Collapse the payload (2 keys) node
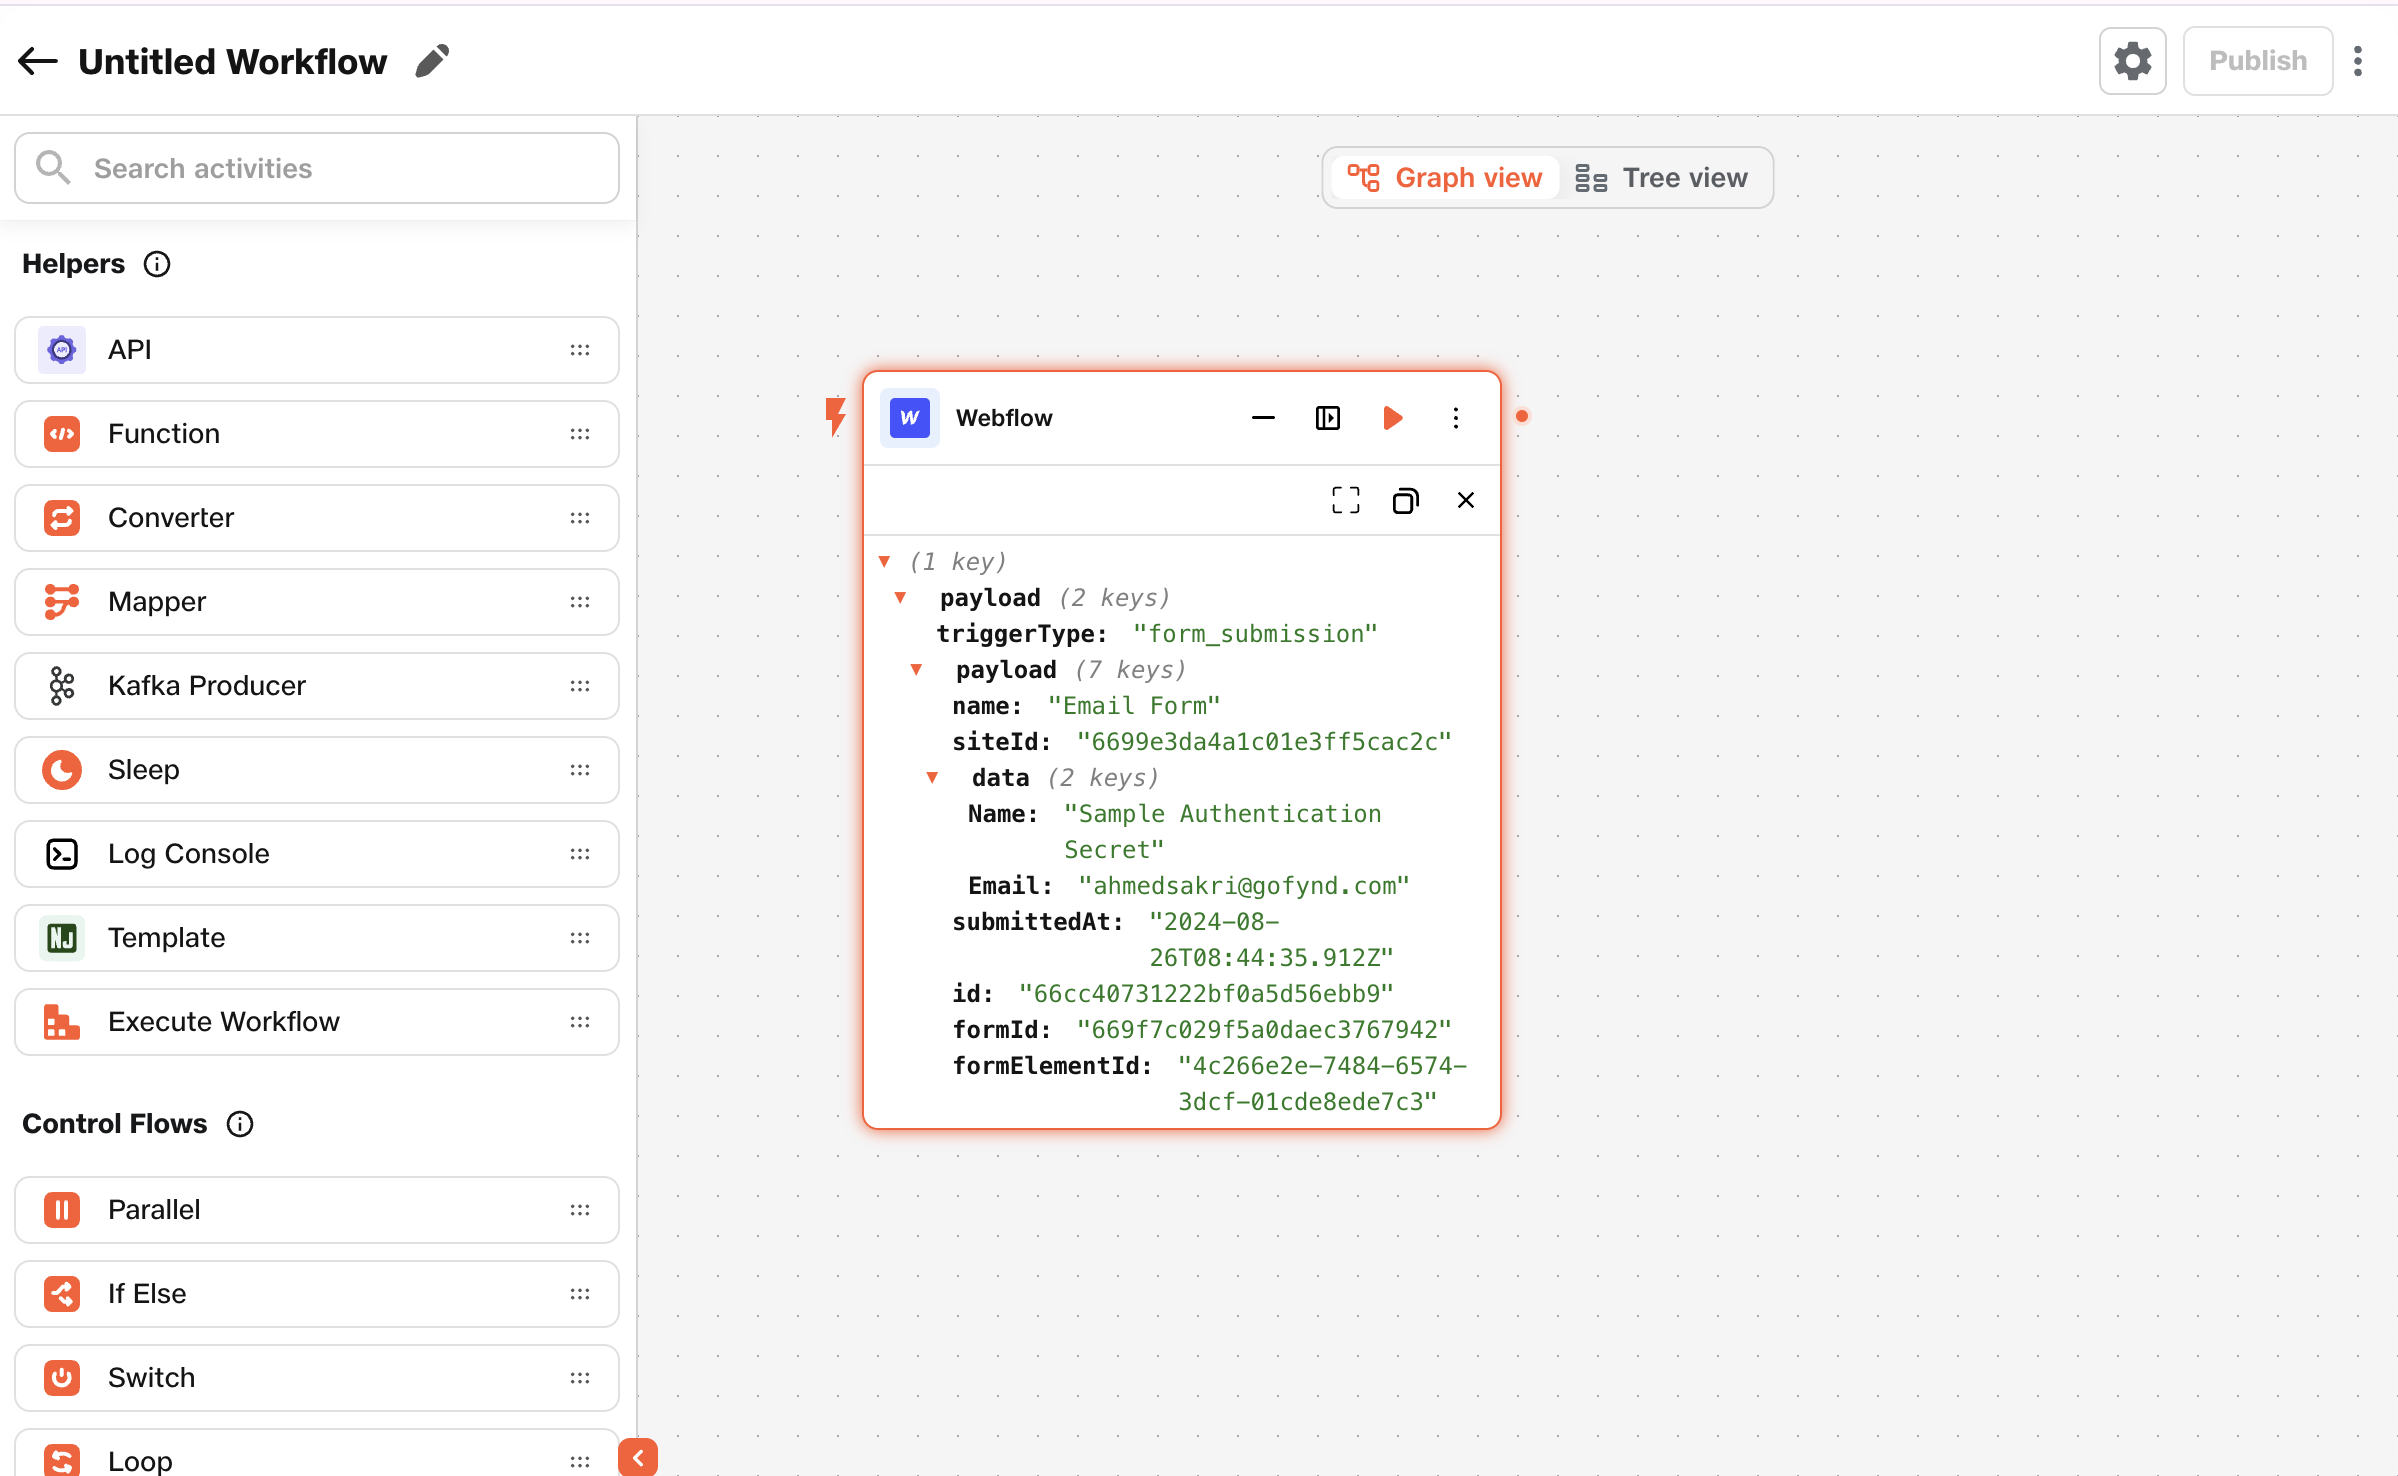2398x1476 pixels. (900, 598)
